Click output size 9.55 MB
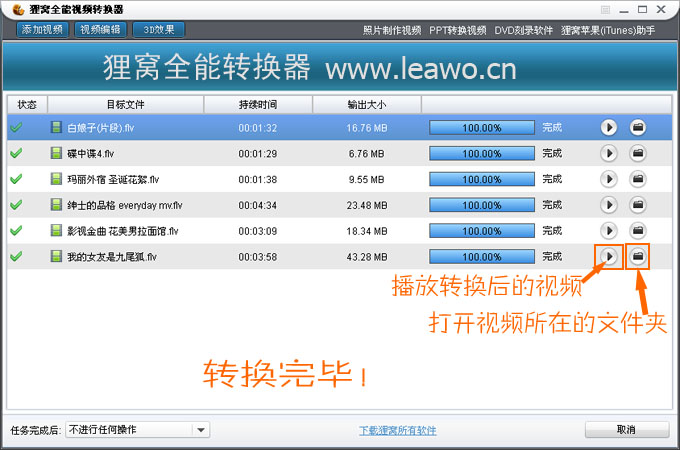This screenshot has height=450, width=680. pyautogui.click(x=367, y=179)
